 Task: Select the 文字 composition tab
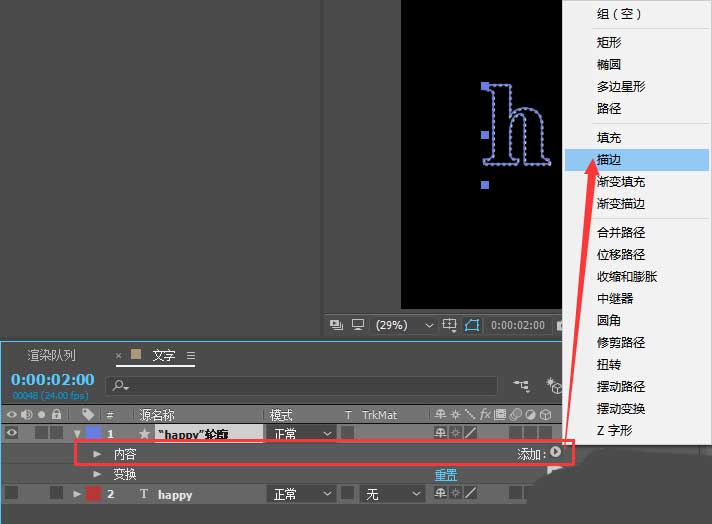click(163, 355)
